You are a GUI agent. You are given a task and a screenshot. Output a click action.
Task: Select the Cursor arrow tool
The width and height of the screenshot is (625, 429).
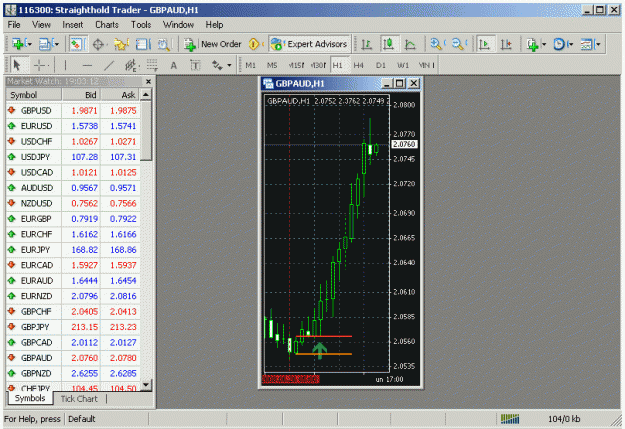[17, 65]
